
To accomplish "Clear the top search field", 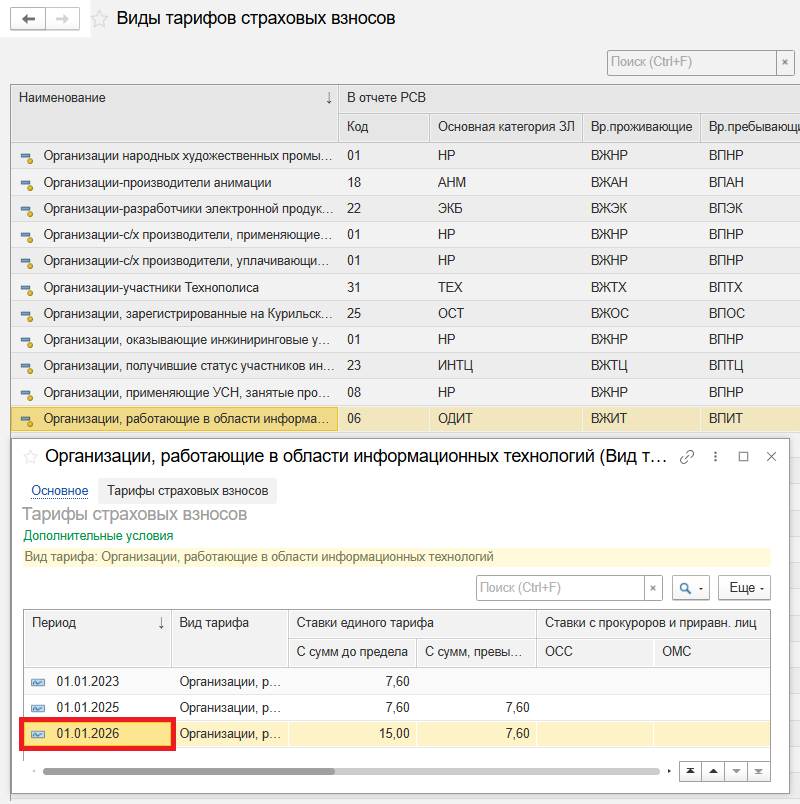I will click(785, 62).
